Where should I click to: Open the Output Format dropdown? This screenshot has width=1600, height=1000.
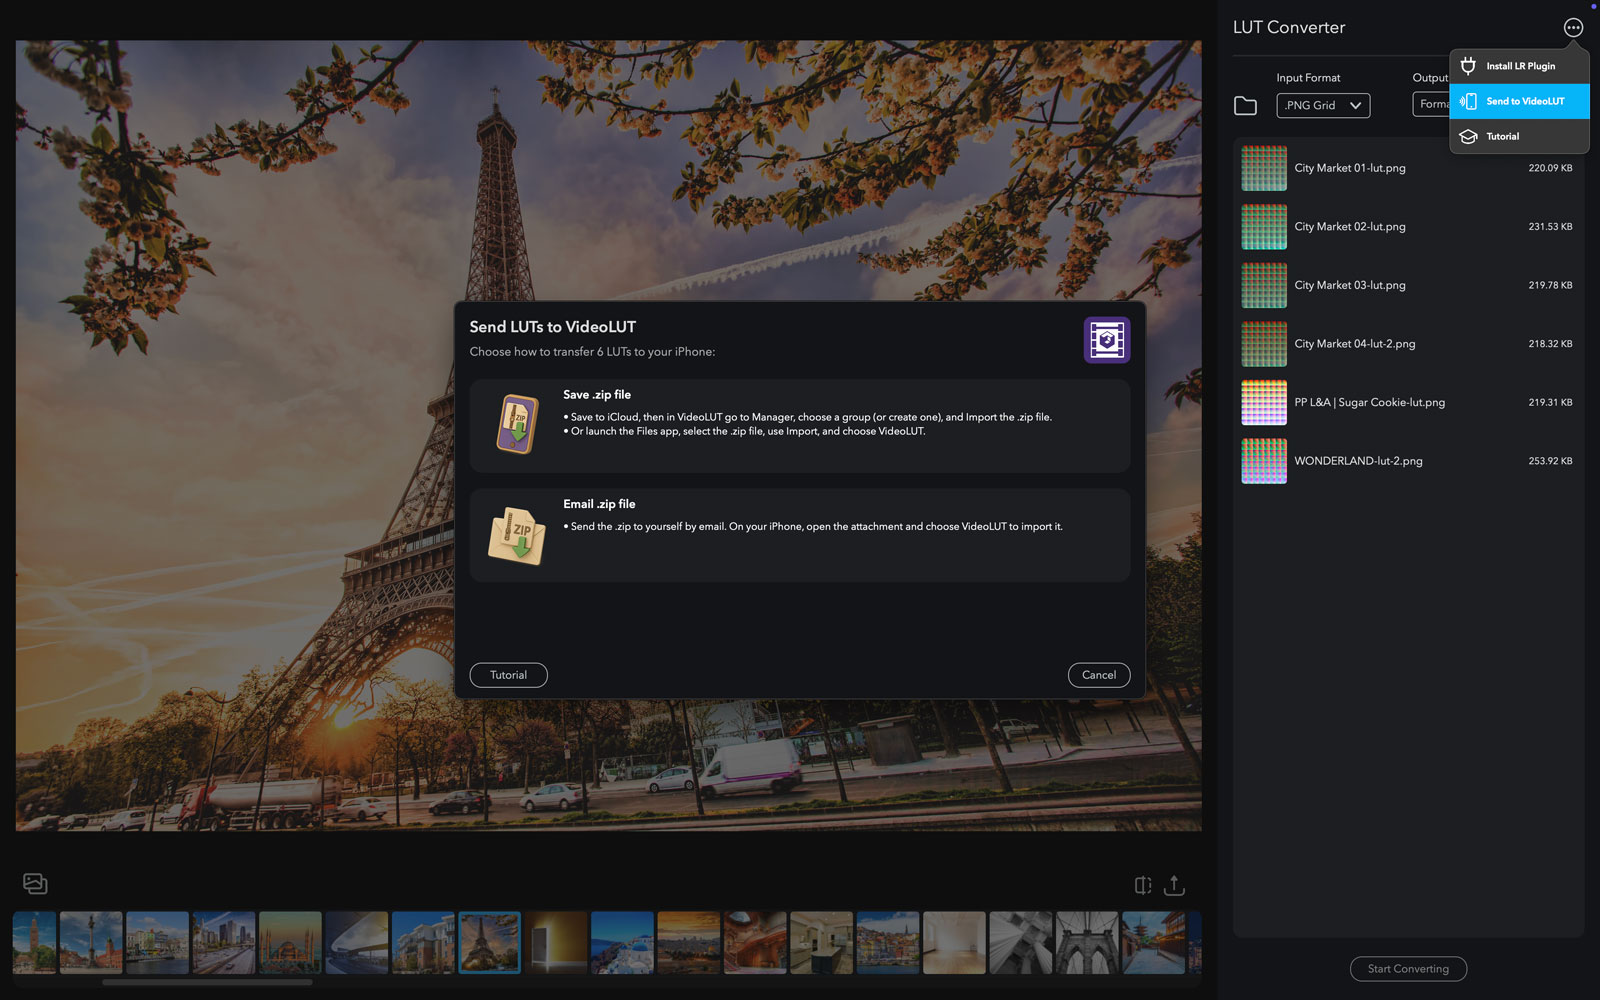click(x=1431, y=105)
